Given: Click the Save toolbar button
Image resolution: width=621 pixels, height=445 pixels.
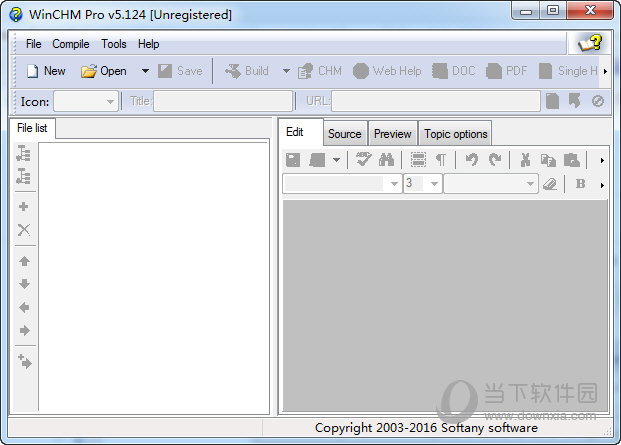Looking at the screenshot, I should [x=180, y=71].
